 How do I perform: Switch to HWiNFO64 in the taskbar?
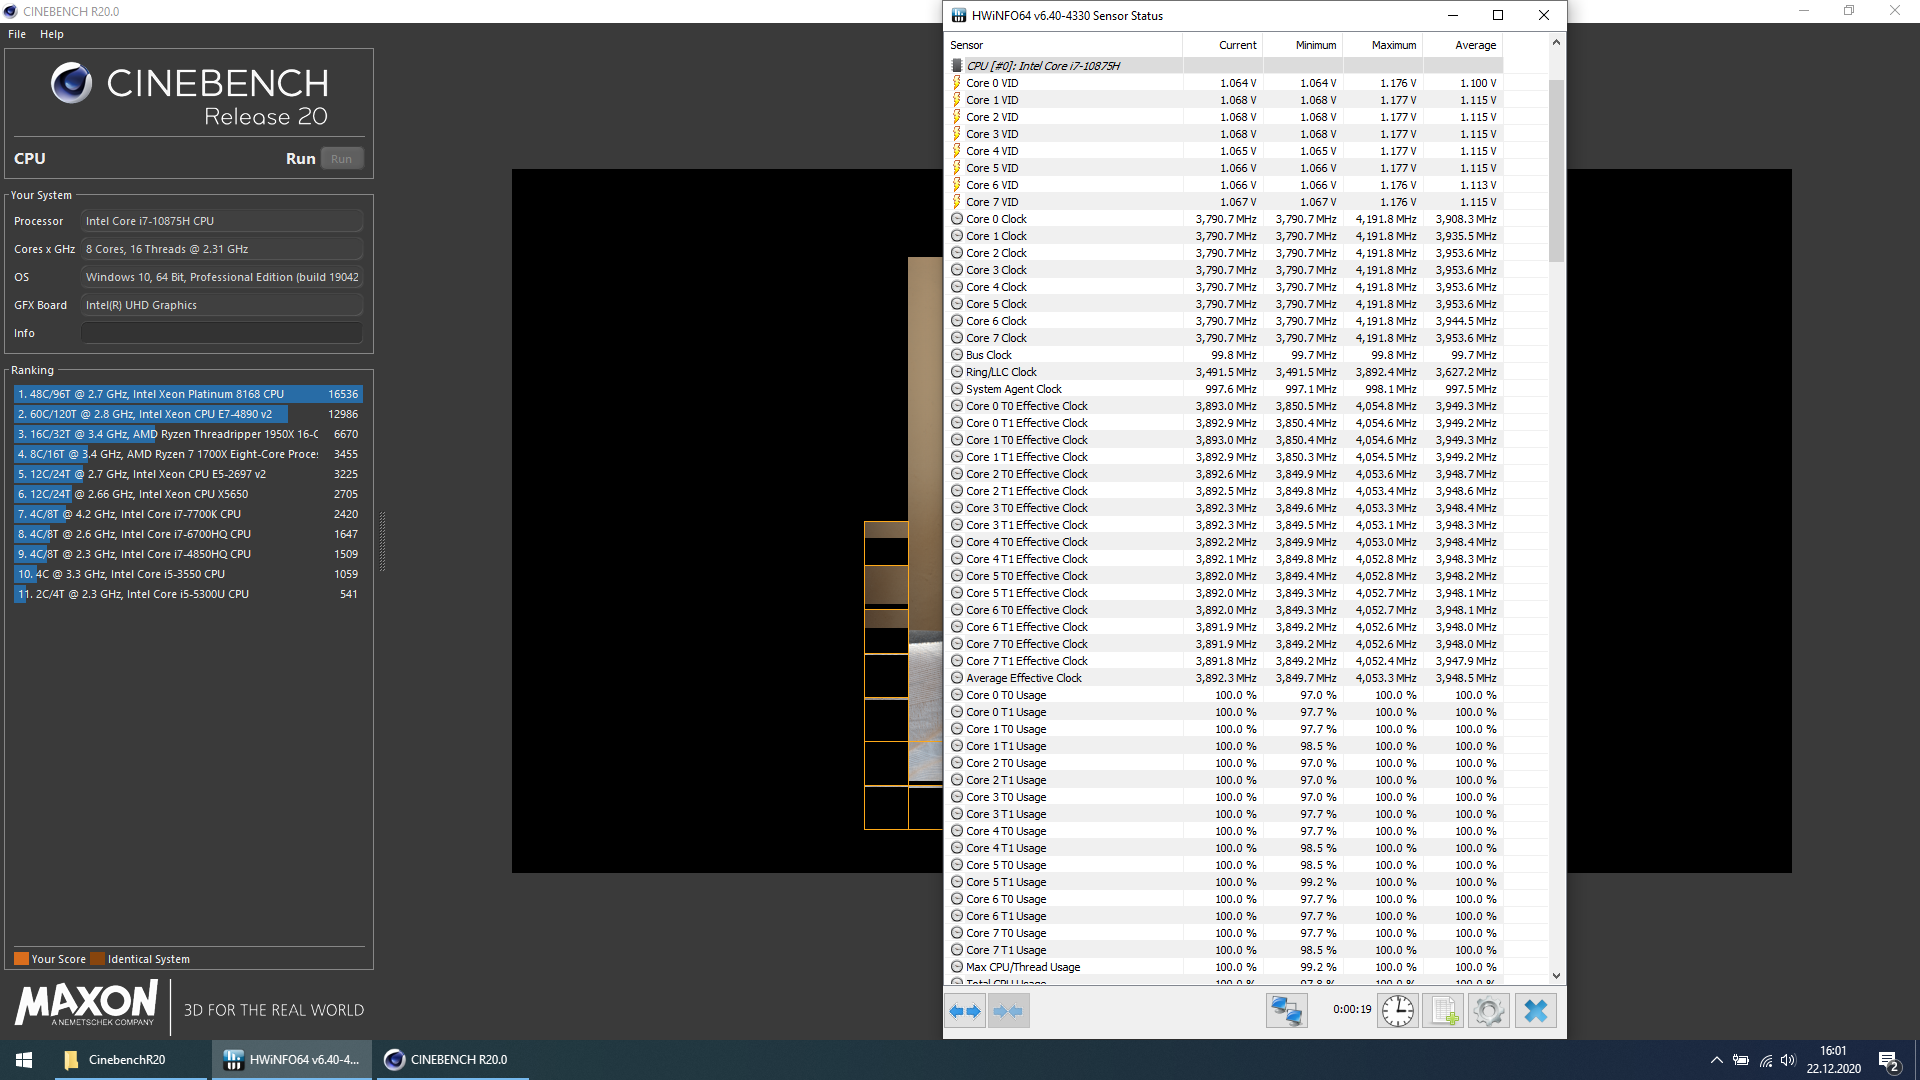pos(292,1060)
